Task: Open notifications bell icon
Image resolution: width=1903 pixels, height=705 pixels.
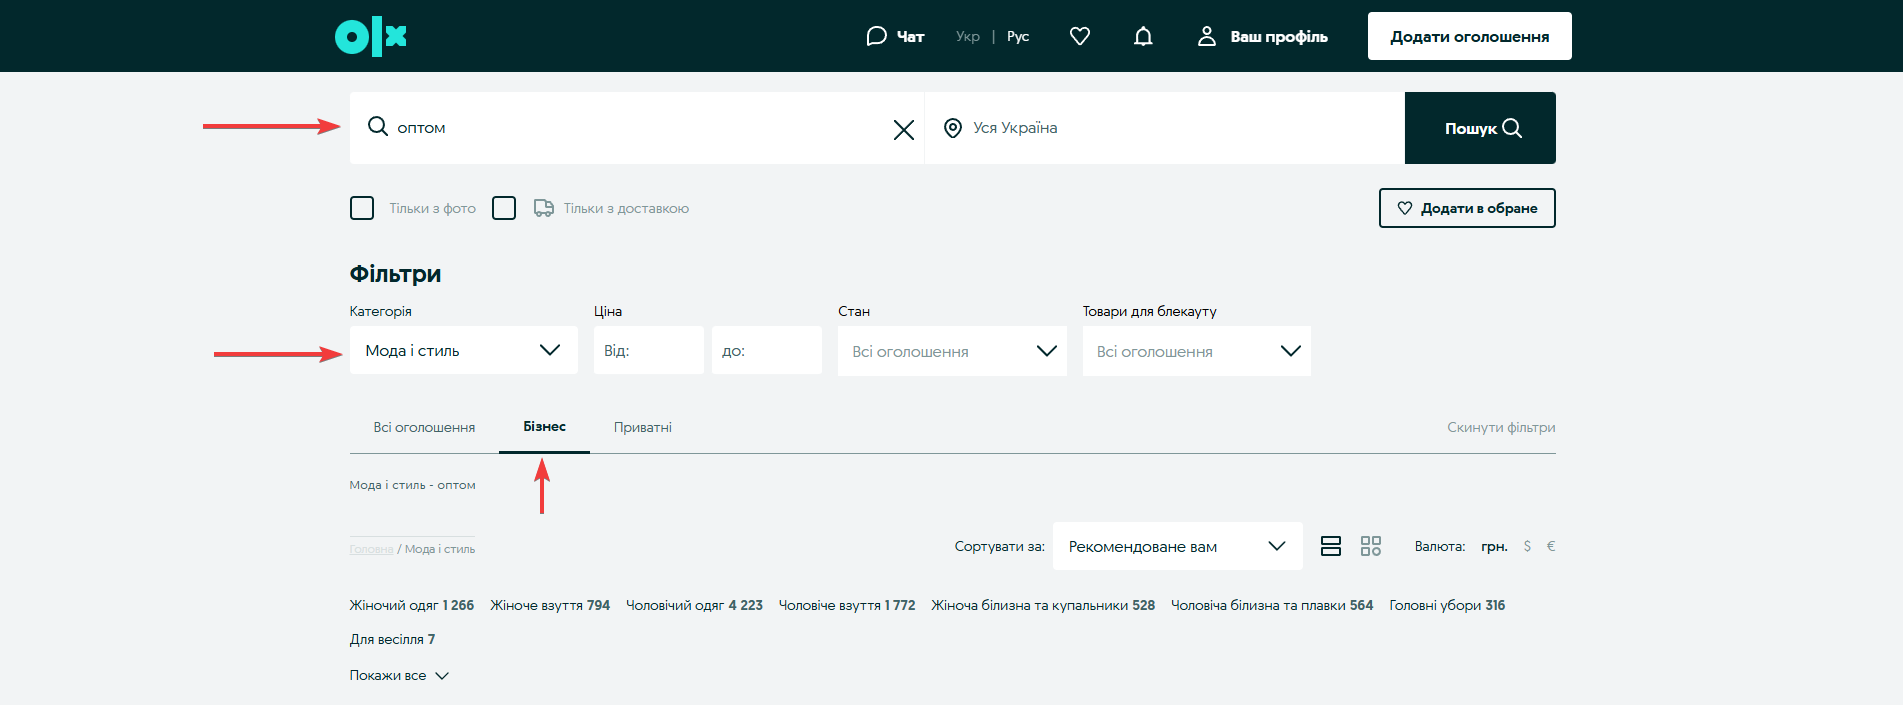Action: 1143,37
